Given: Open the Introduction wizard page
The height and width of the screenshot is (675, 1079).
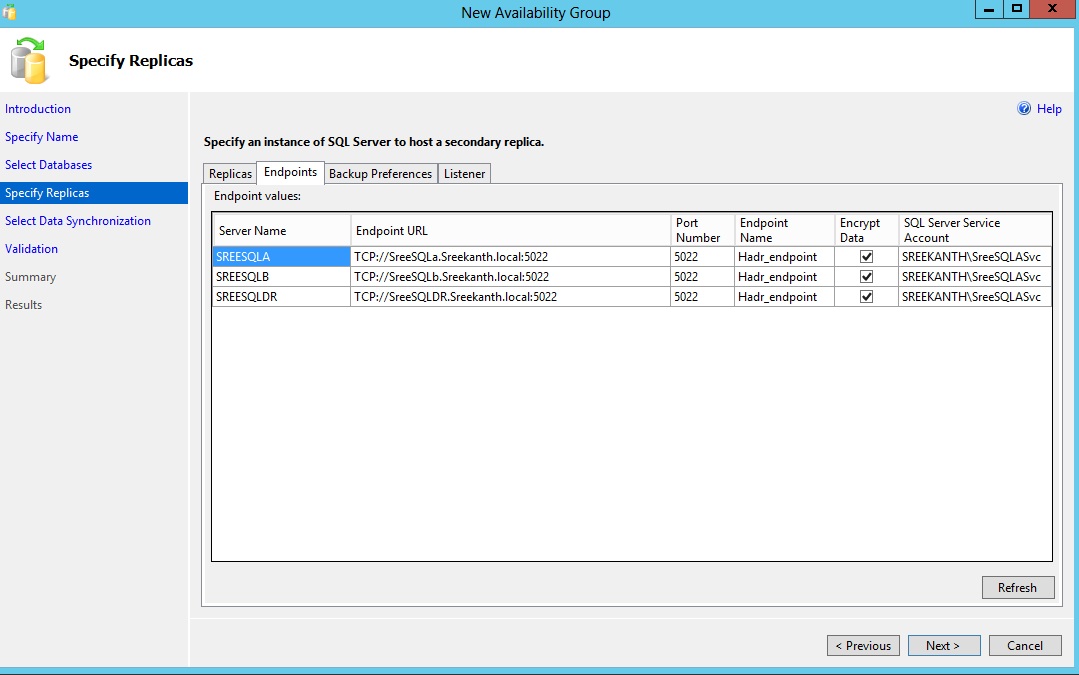Looking at the screenshot, I should (x=38, y=109).
